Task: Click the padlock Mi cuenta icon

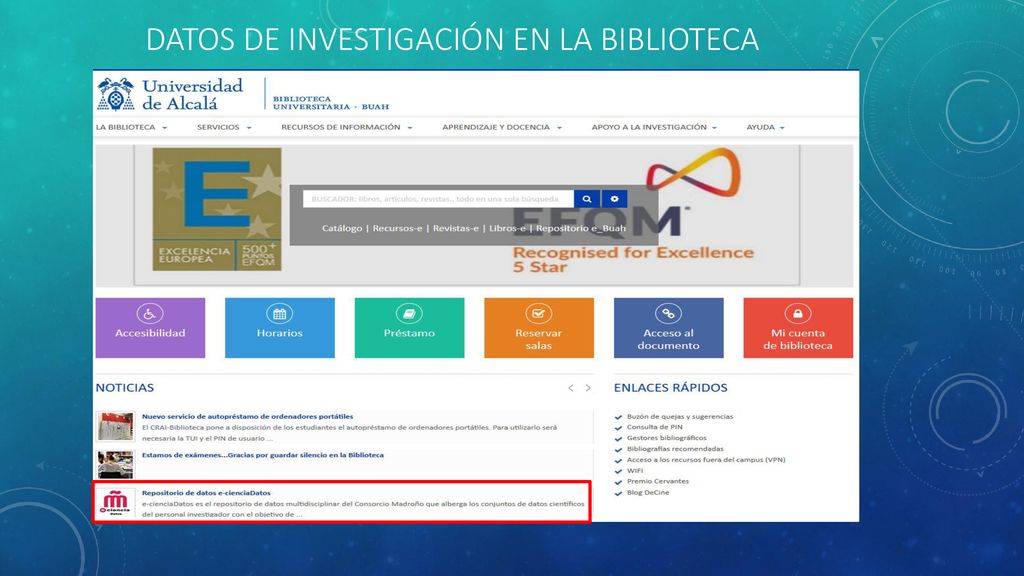Action: (x=798, y=313)
